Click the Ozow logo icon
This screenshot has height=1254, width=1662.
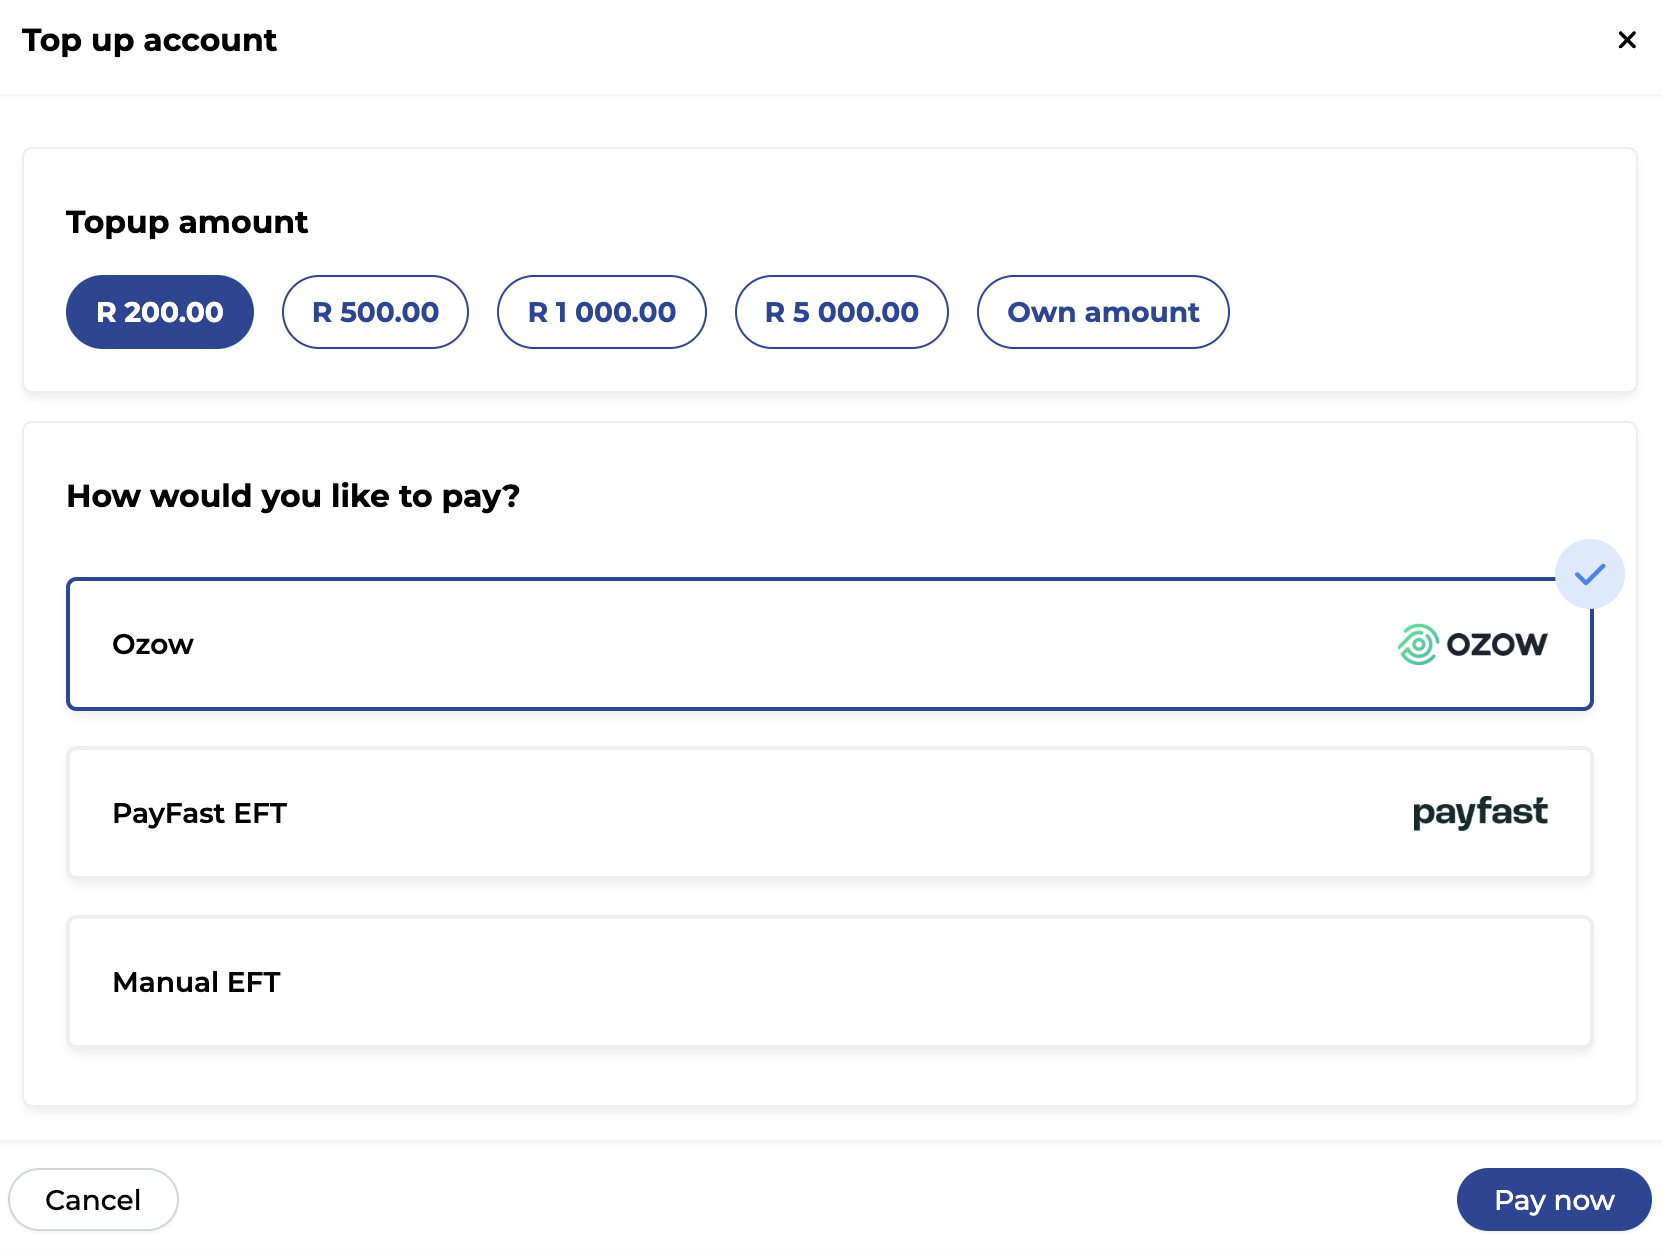1418,644
